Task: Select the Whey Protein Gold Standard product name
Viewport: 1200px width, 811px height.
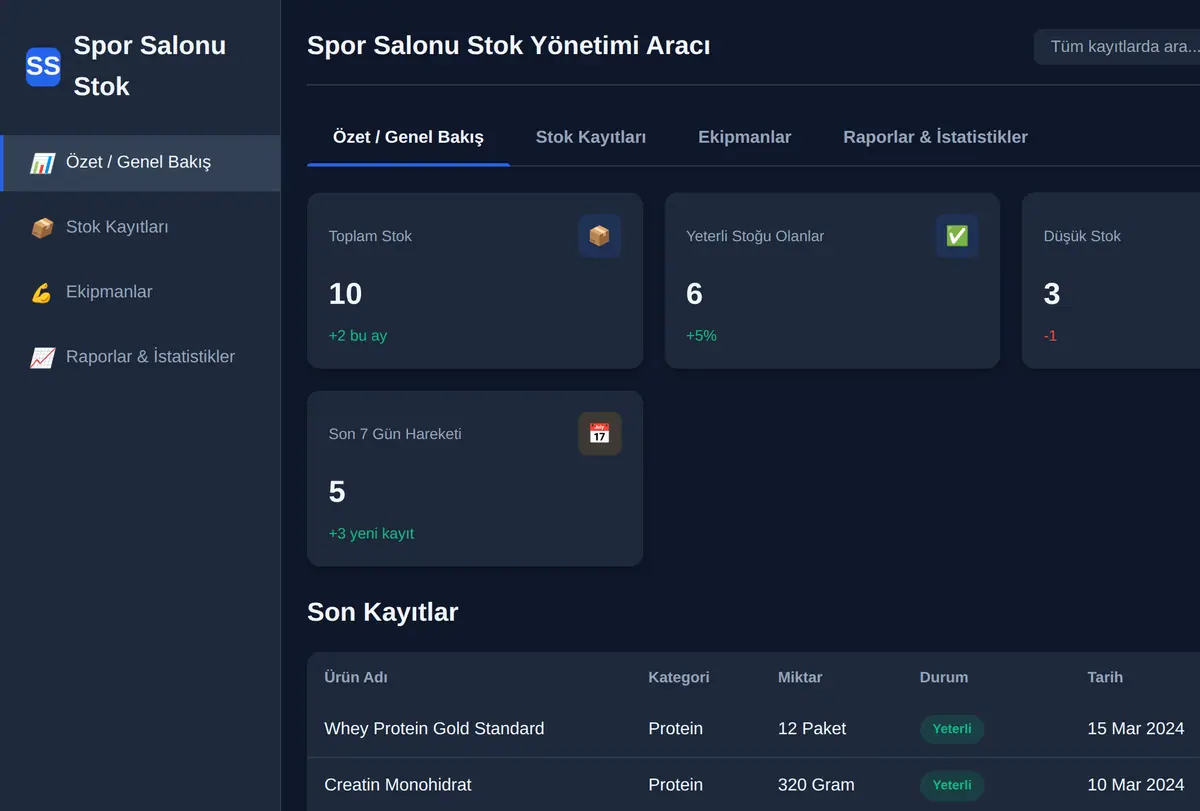Action: 434,729
